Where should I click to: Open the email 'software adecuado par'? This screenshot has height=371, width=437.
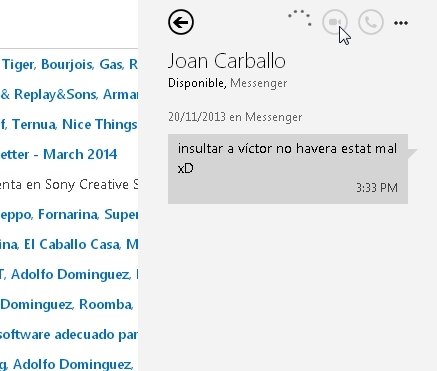[69, 334]
